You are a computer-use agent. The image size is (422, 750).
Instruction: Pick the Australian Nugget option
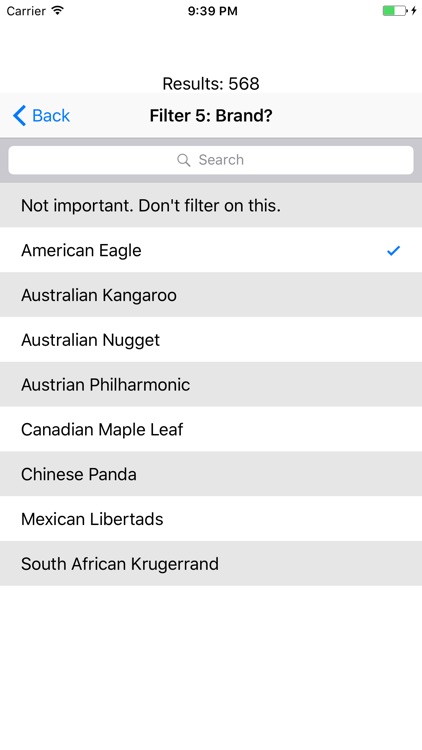tap(211, 340)
